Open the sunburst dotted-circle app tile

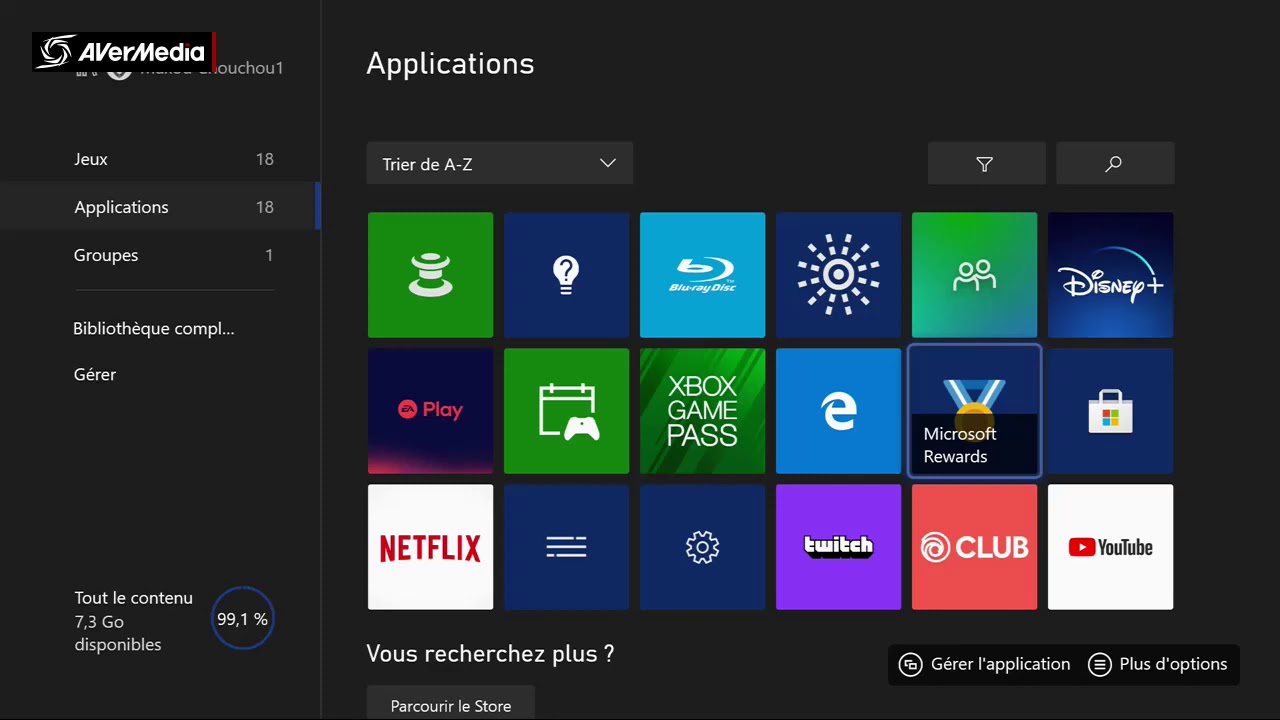tap(838, 275)
